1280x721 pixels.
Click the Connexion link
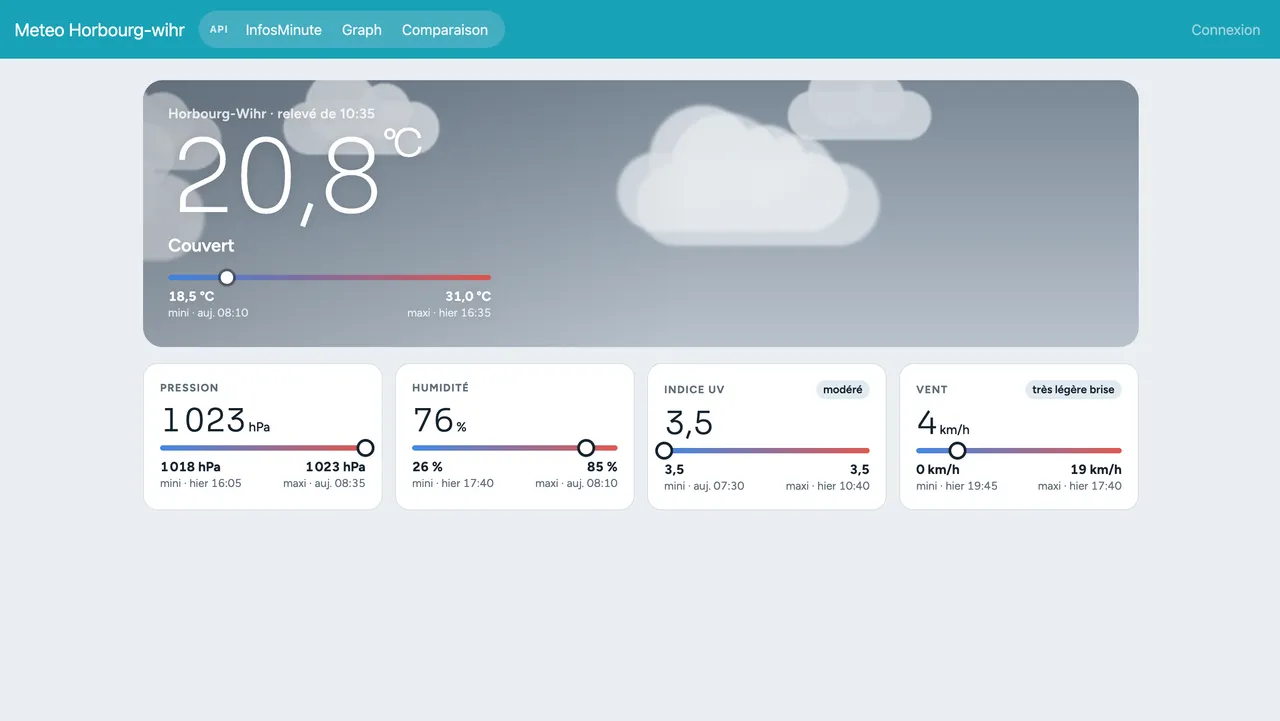pyautogui.click(x=1226, y=30)
